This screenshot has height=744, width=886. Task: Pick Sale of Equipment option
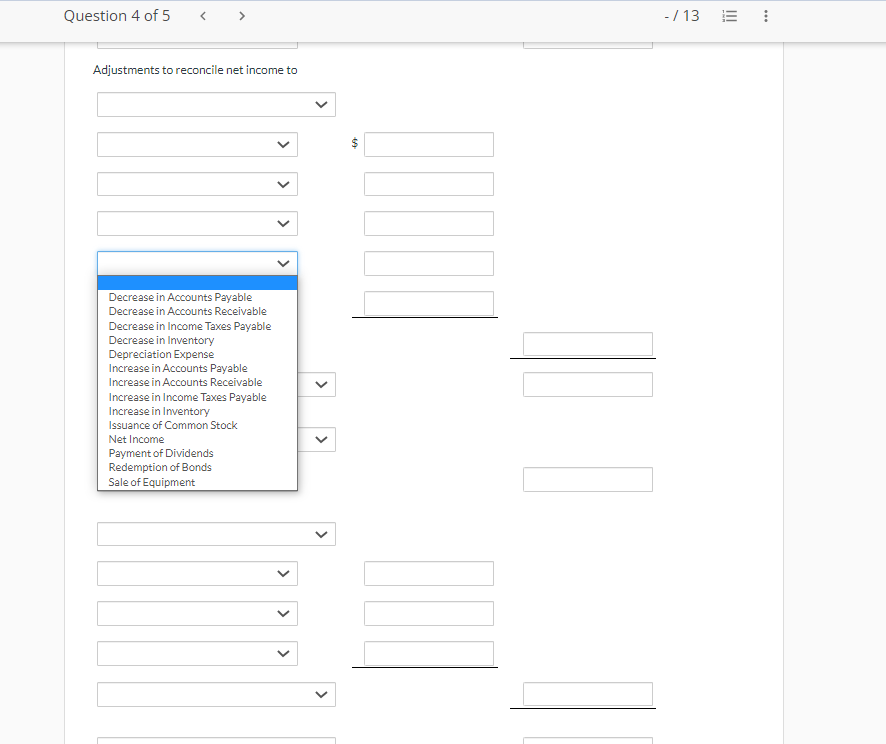click(151, 482)
